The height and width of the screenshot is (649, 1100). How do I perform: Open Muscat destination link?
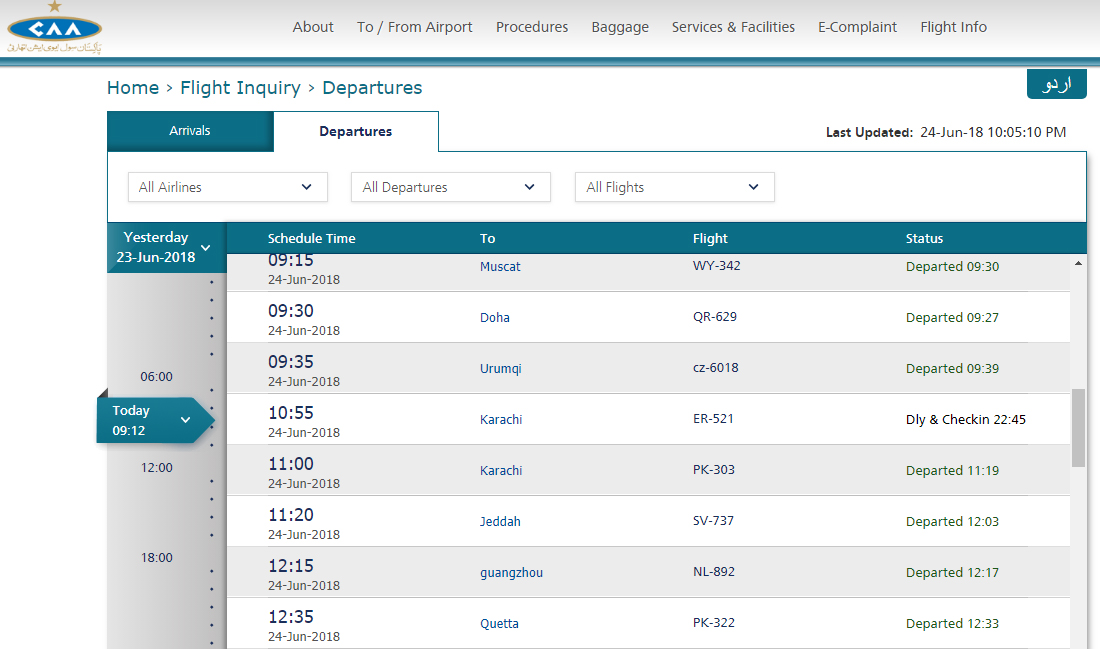(500, 267)
